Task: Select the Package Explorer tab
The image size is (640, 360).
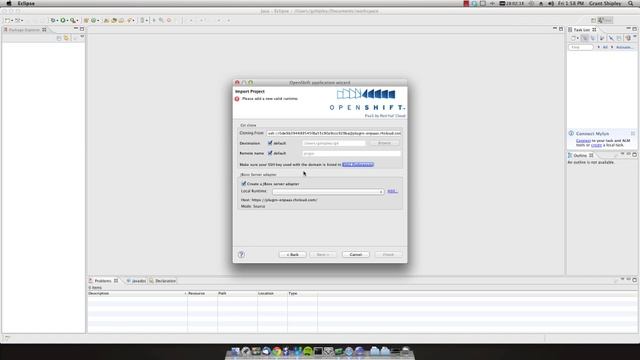Action: click(x=24, y=30)
